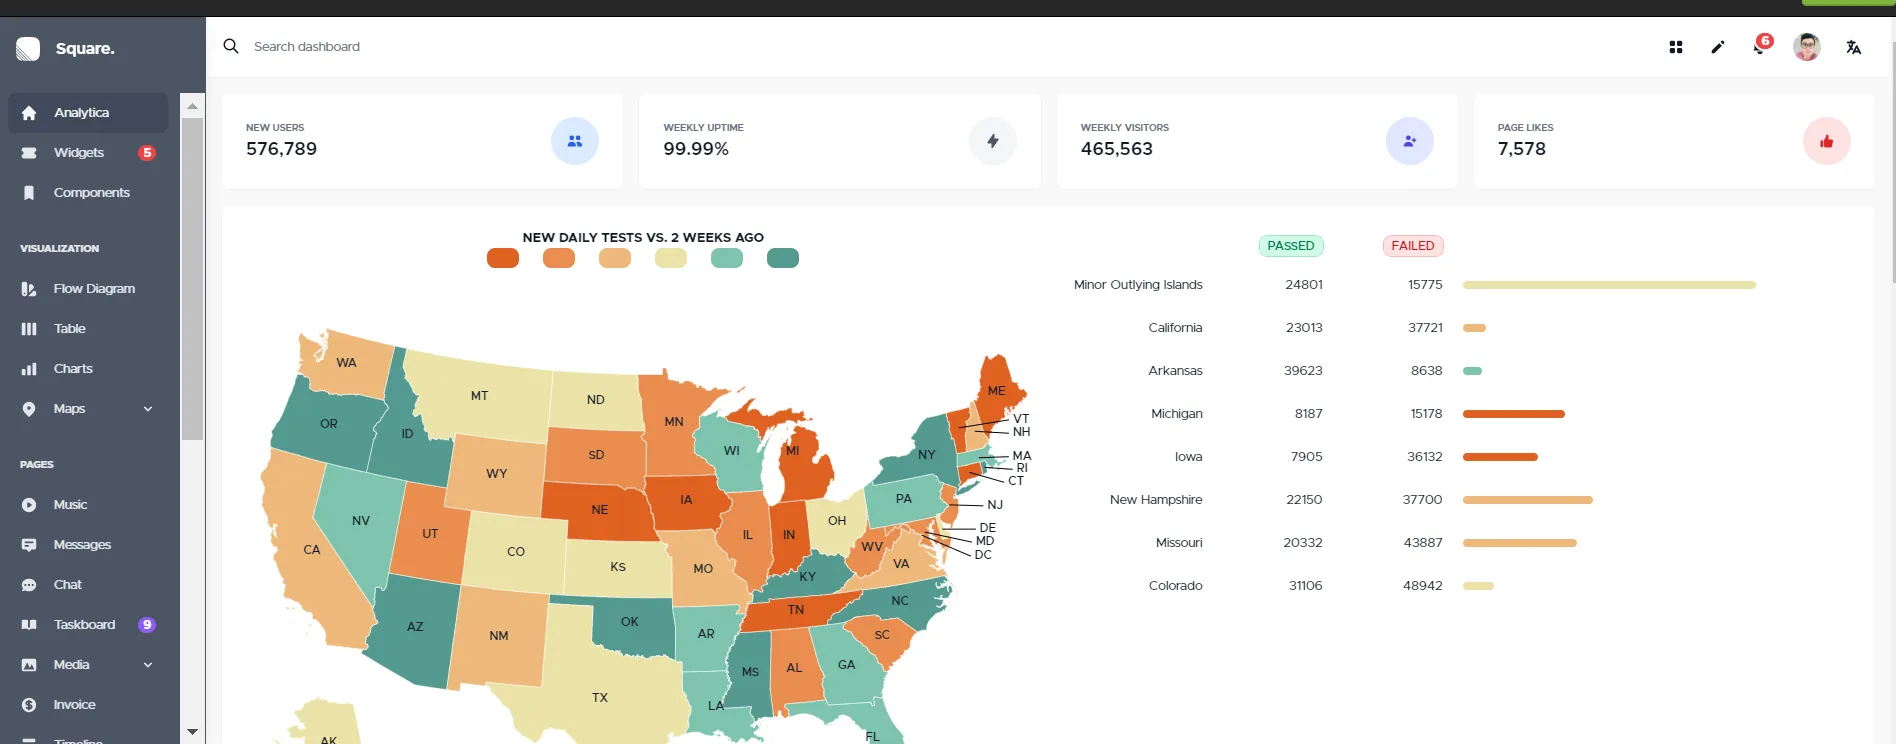Click the Weekly Visitors person icon
The image size is (1896, 744).
1409,142
